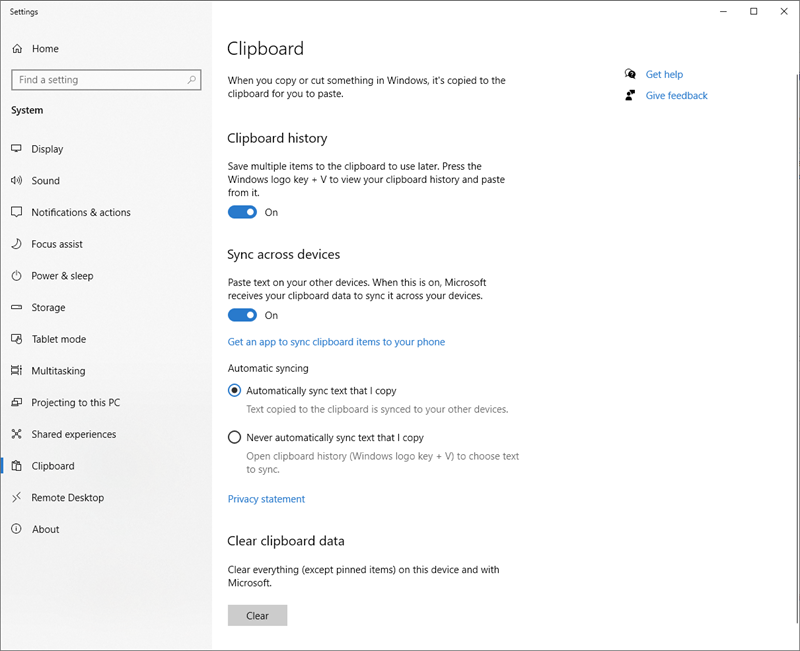Turn off Clipboard history toggle
800x651 pixels.
[242, 212]
